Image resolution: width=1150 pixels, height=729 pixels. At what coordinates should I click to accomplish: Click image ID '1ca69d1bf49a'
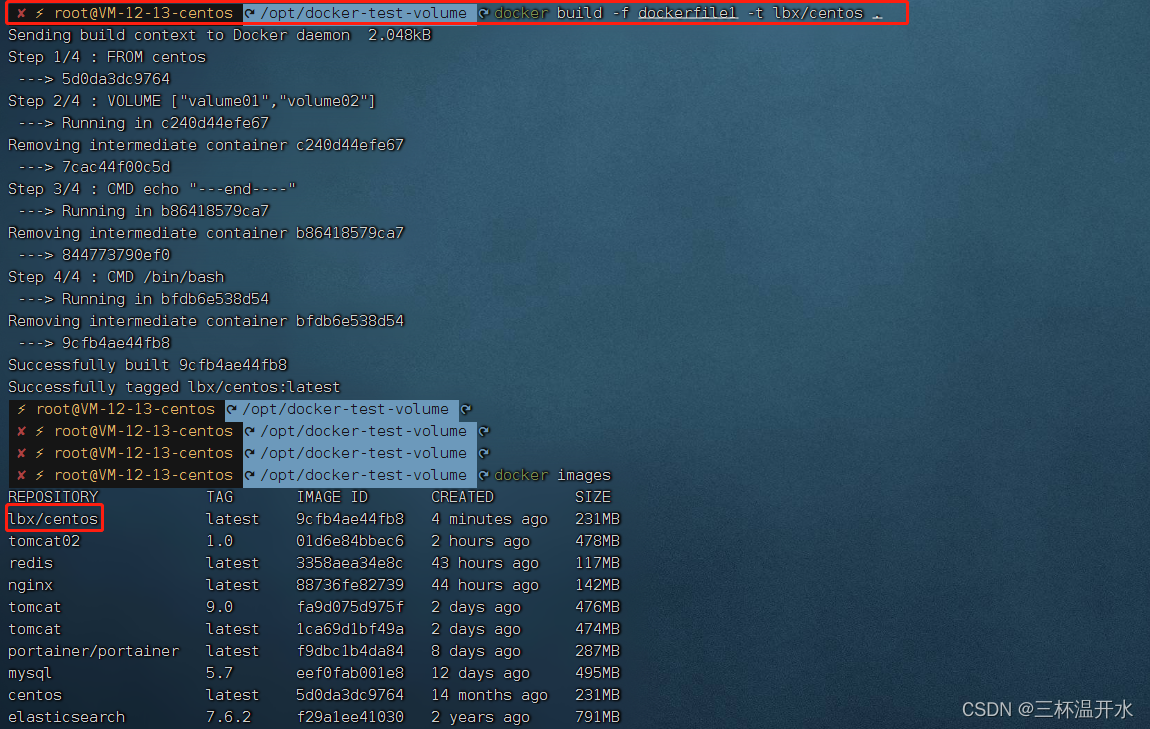click(x=350, y=629)
